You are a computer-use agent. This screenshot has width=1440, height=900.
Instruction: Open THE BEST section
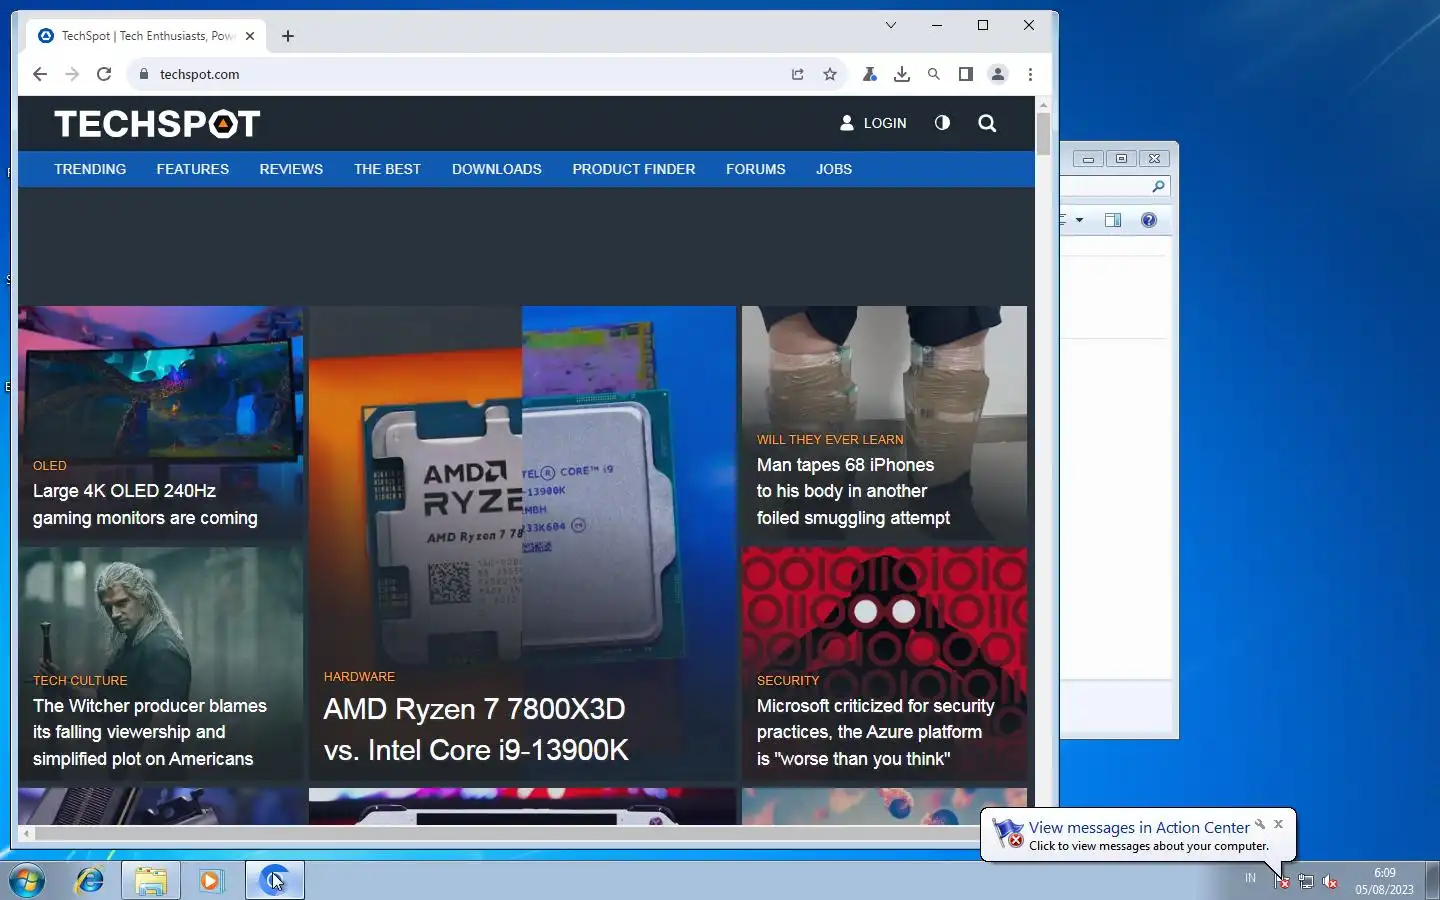click(x=387, y=169)
